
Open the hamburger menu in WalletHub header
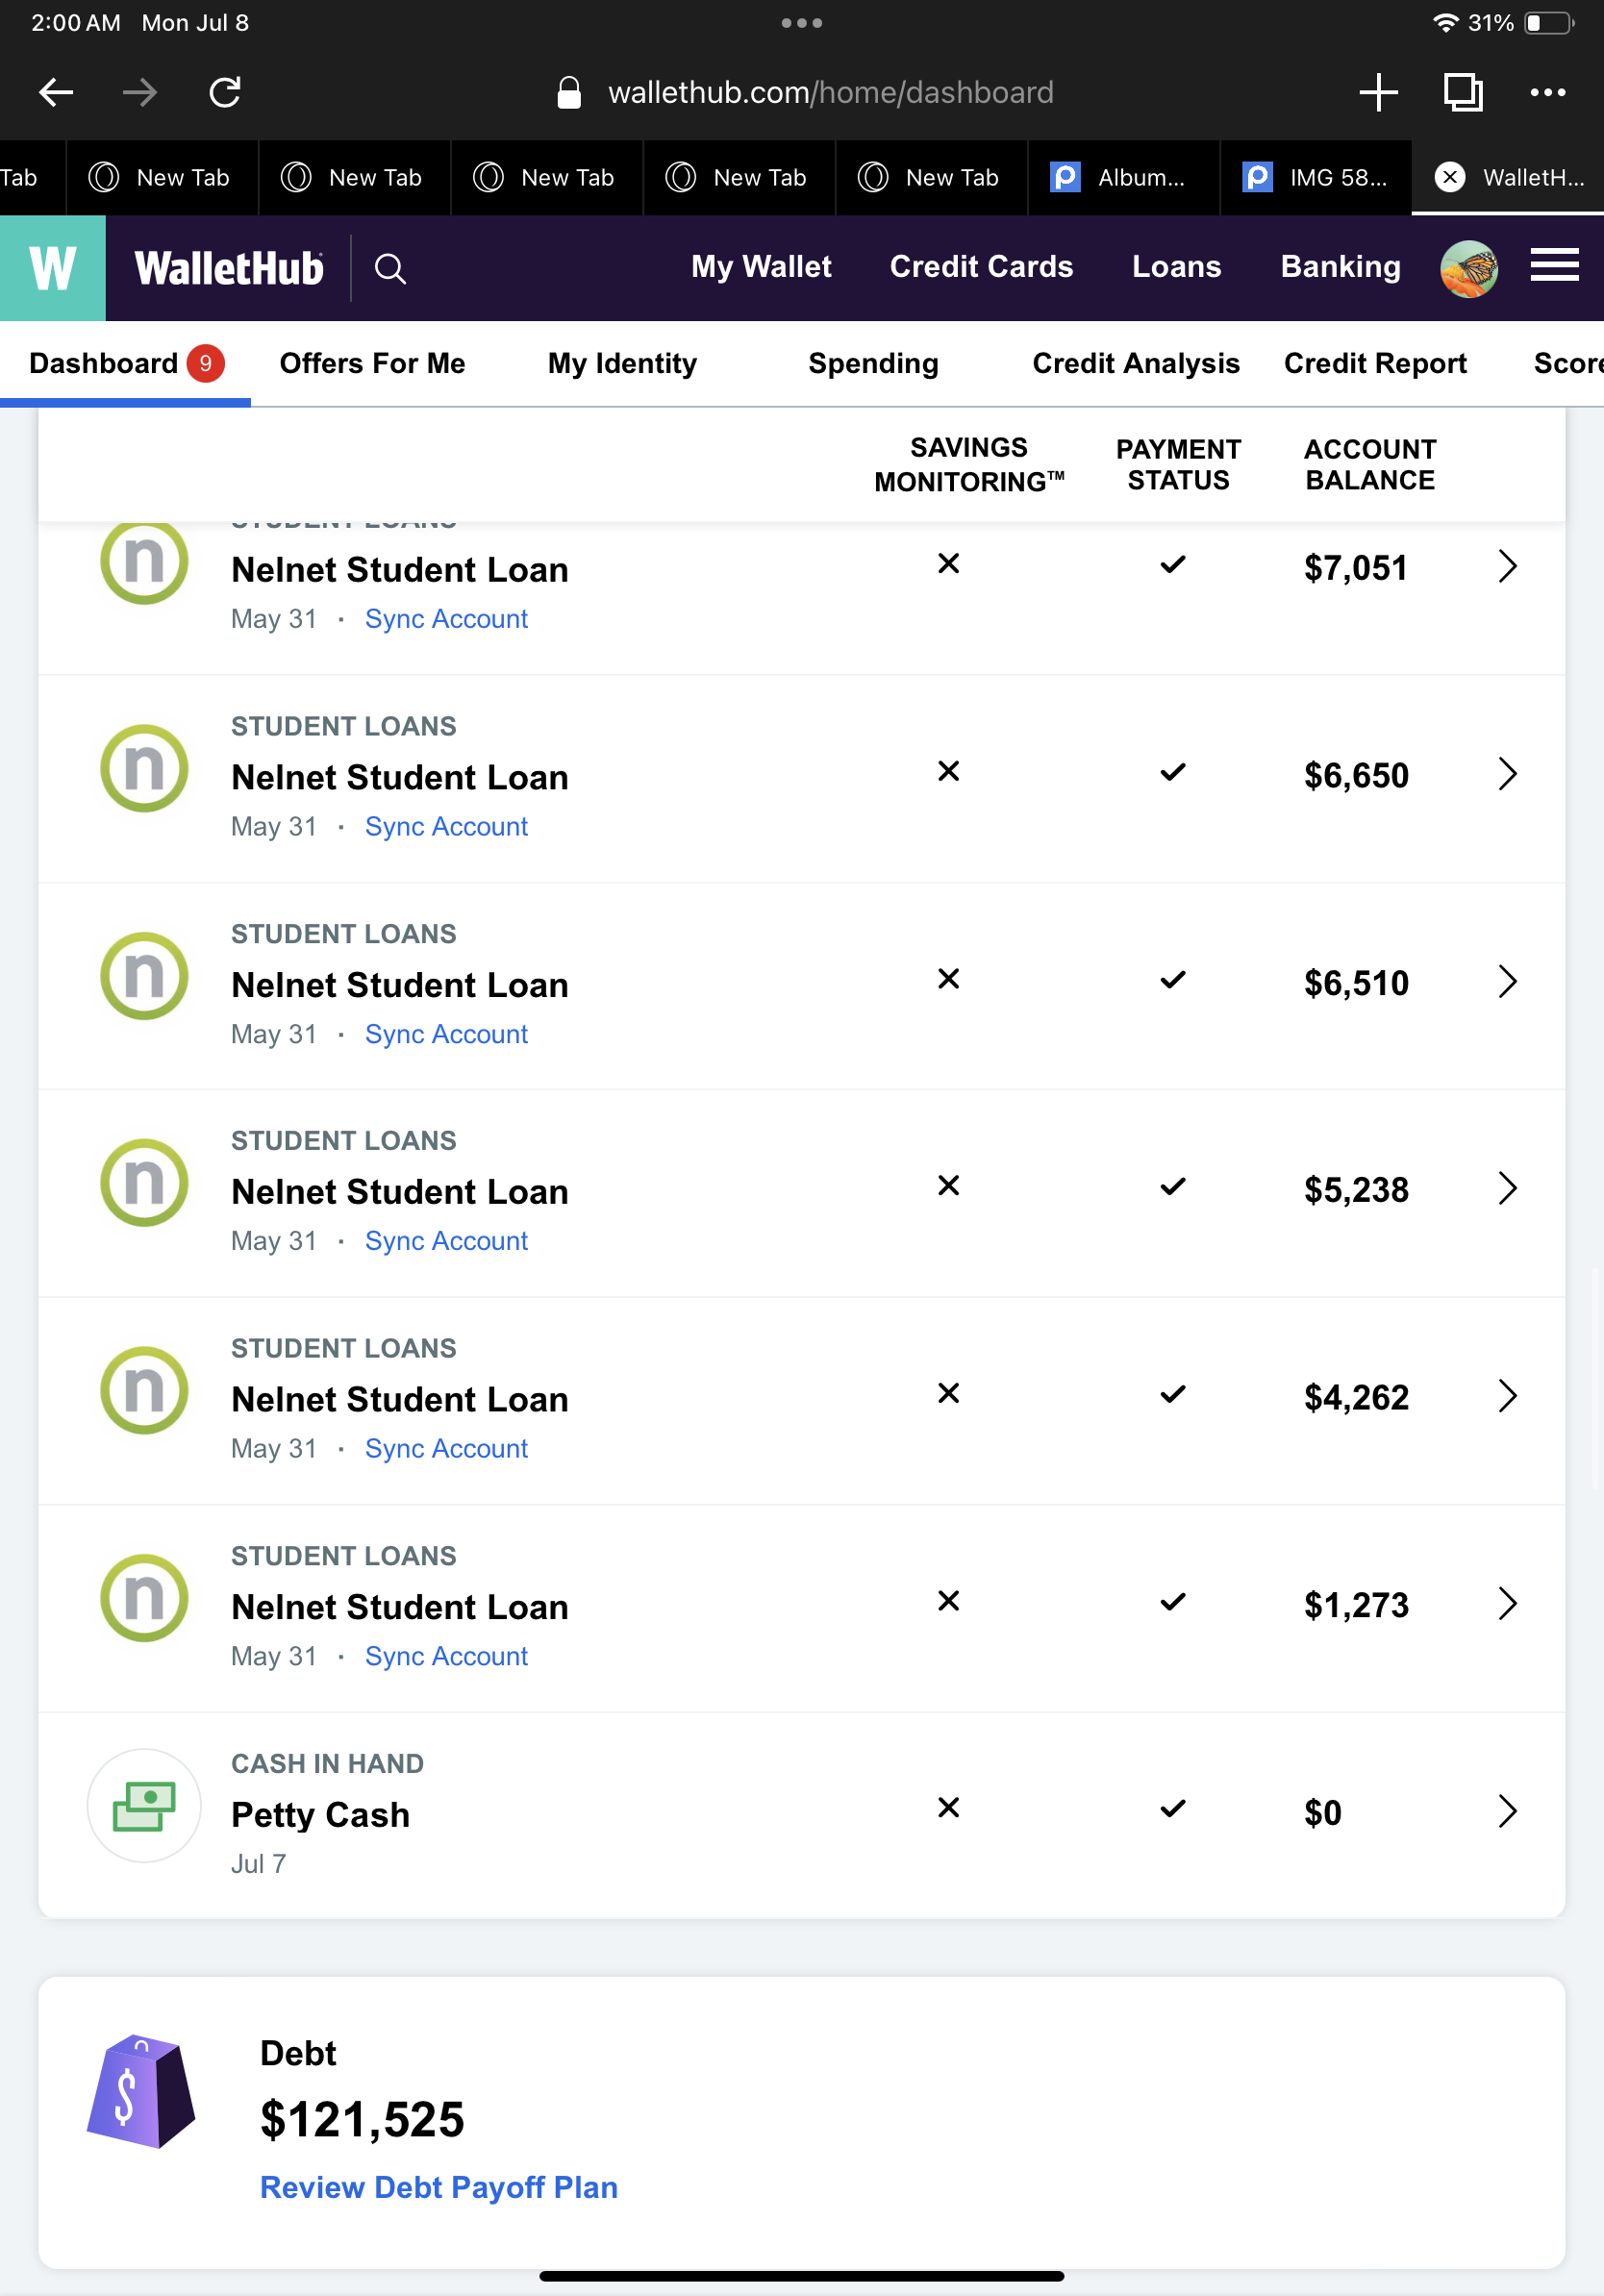tap(1554, 266)
